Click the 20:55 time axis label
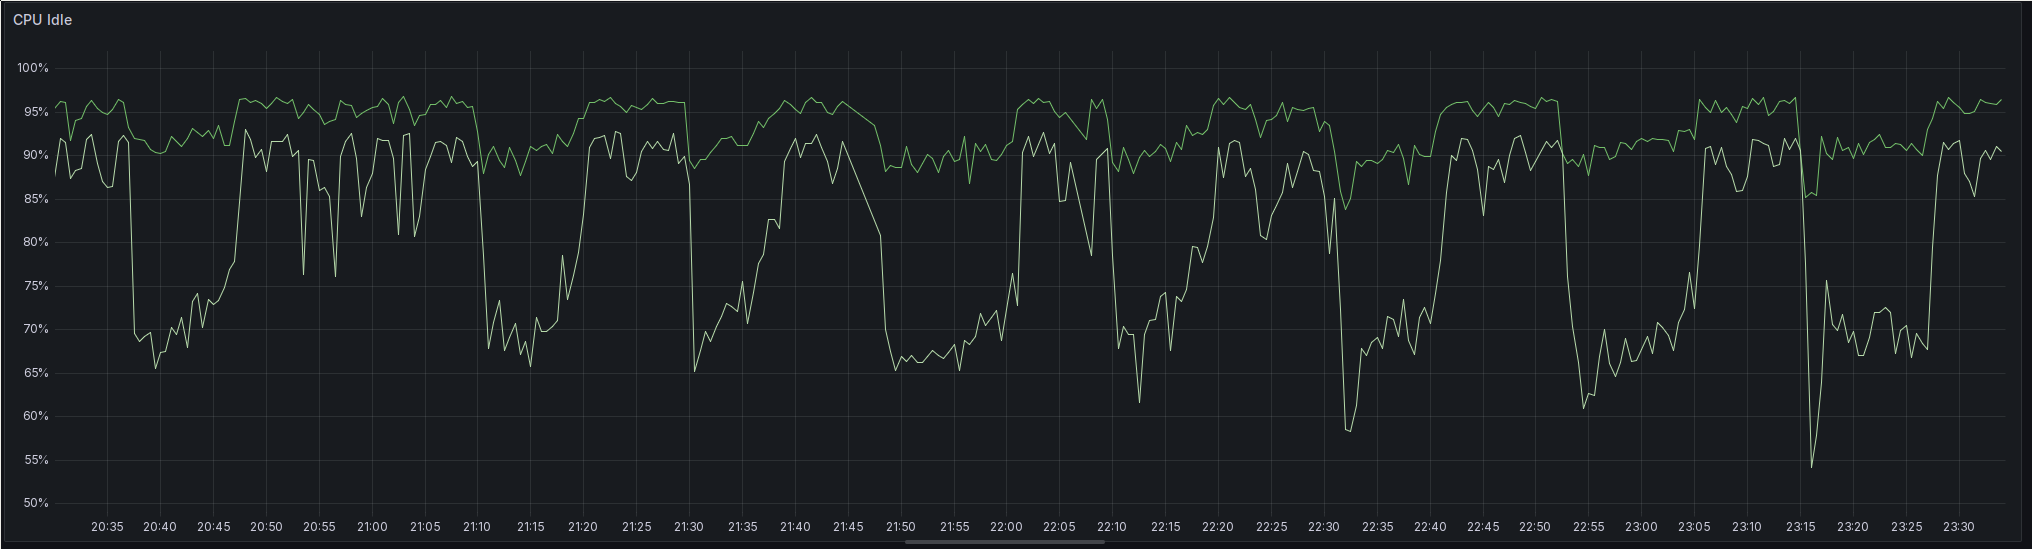The image size is (2032, 549). 319,527
